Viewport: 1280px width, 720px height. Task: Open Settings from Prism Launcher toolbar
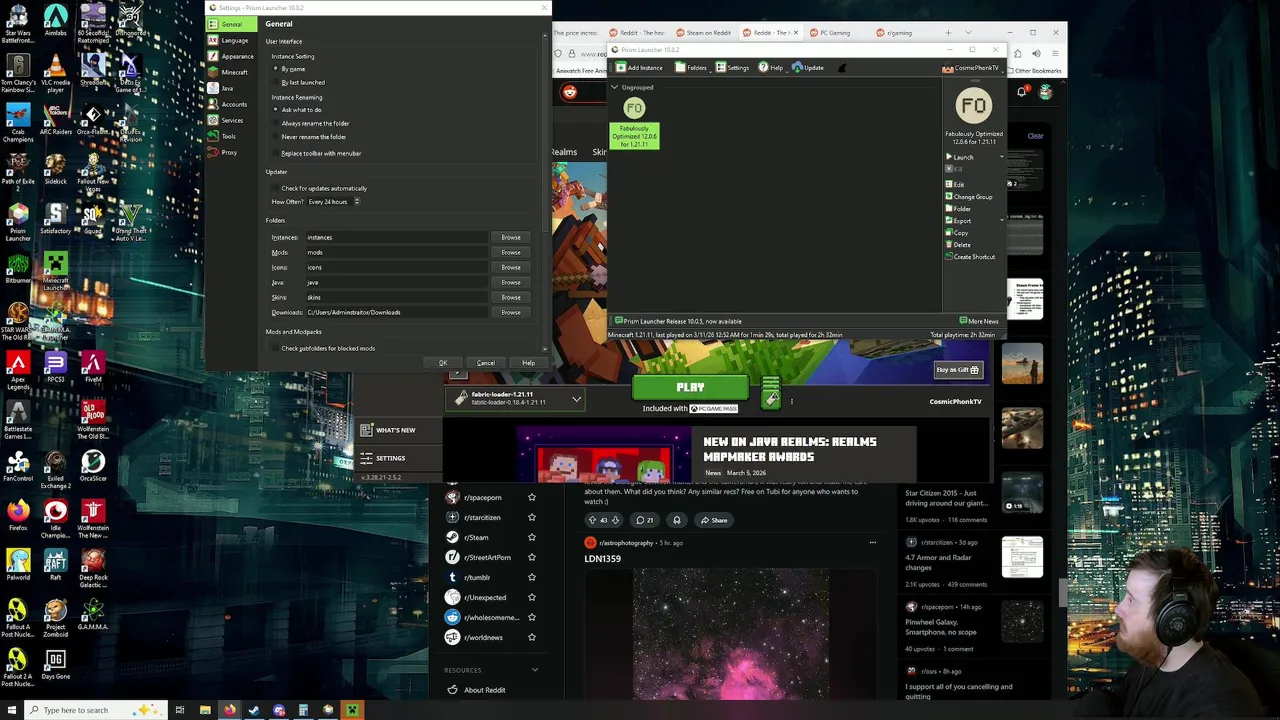click(733, 67)
